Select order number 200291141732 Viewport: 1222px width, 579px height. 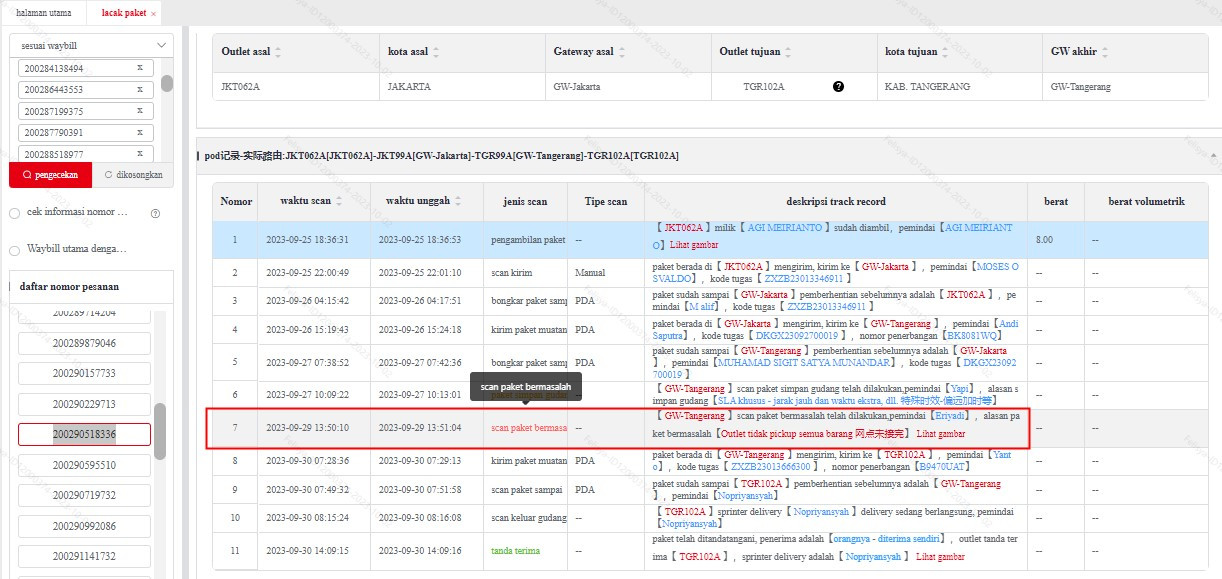[x=84, y=556]
